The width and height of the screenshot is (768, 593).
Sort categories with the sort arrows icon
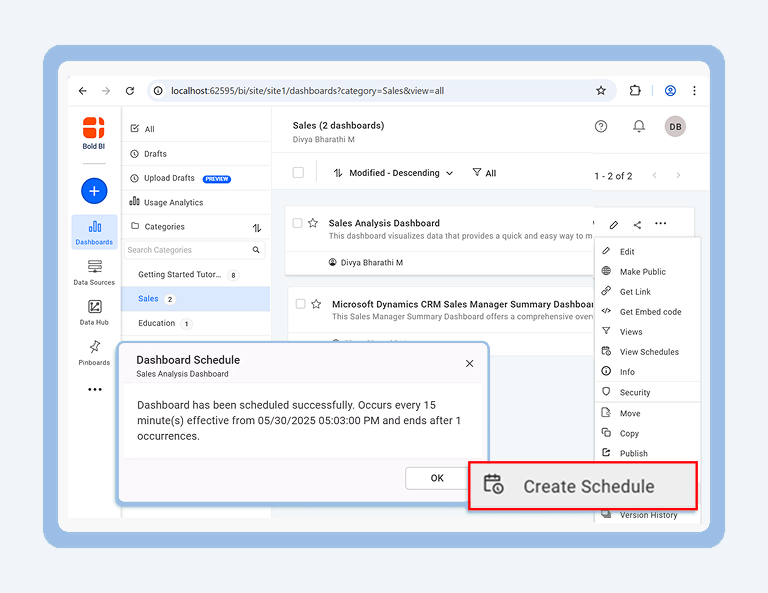[x=257, y=228]
